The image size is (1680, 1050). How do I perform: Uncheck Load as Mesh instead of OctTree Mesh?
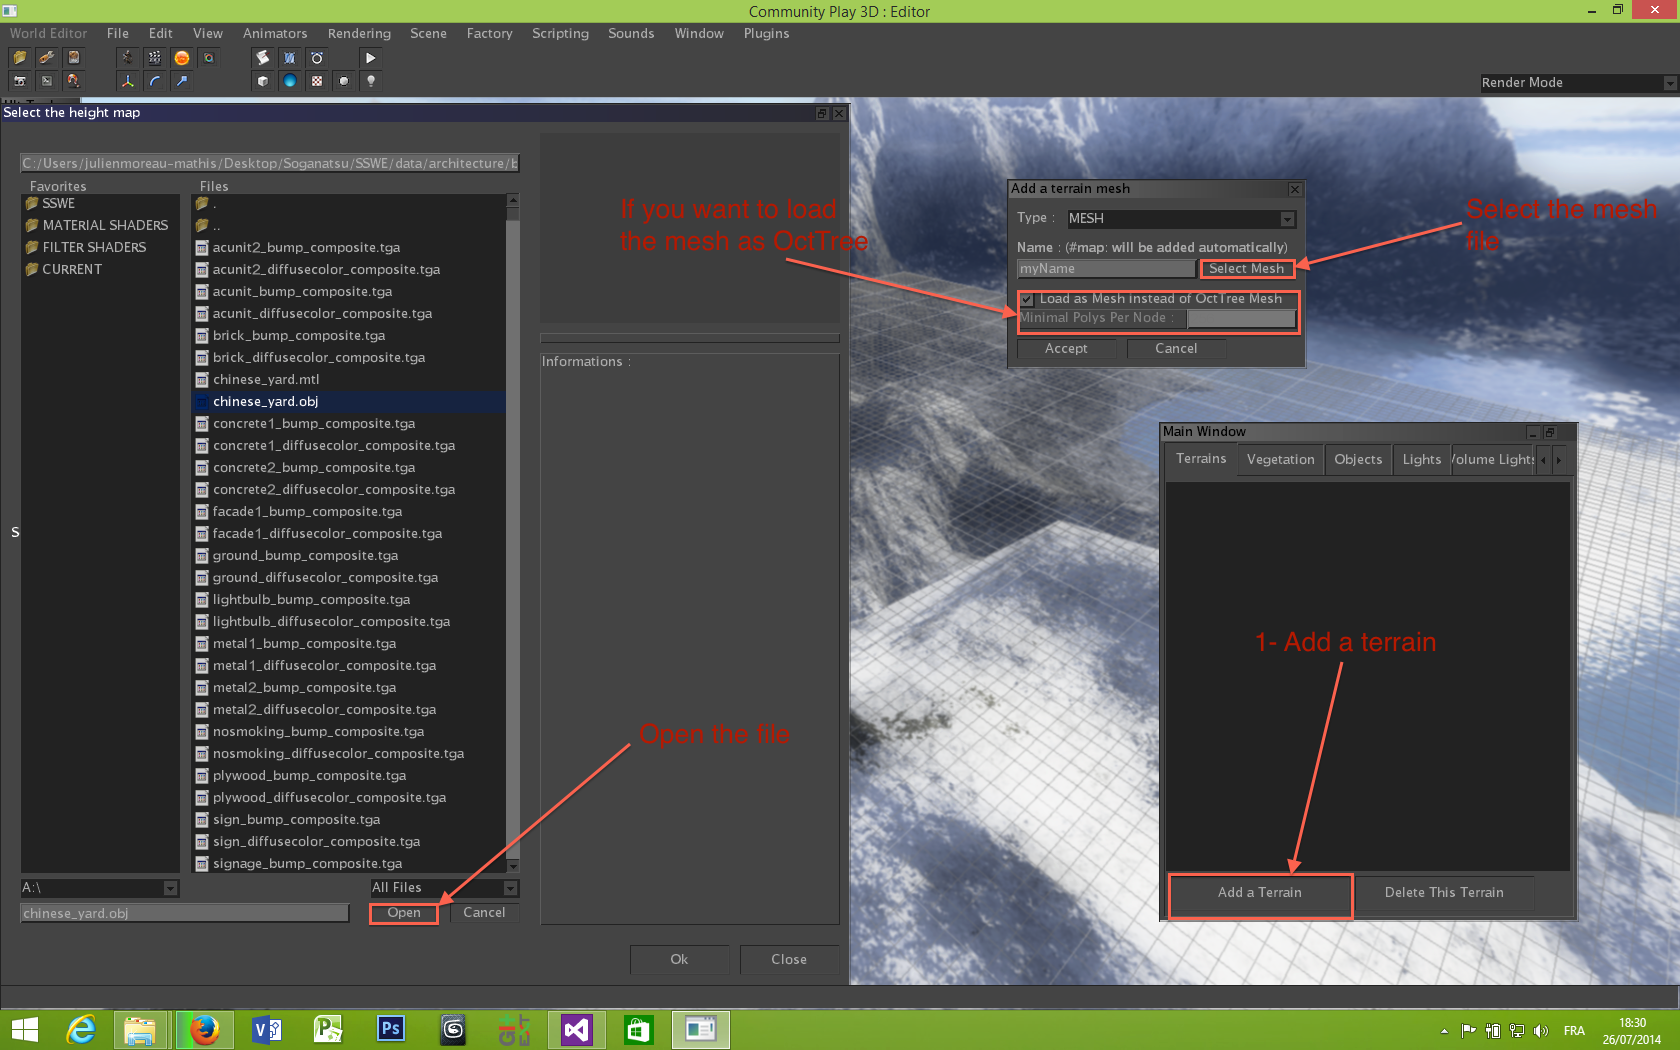[1027, 299]
